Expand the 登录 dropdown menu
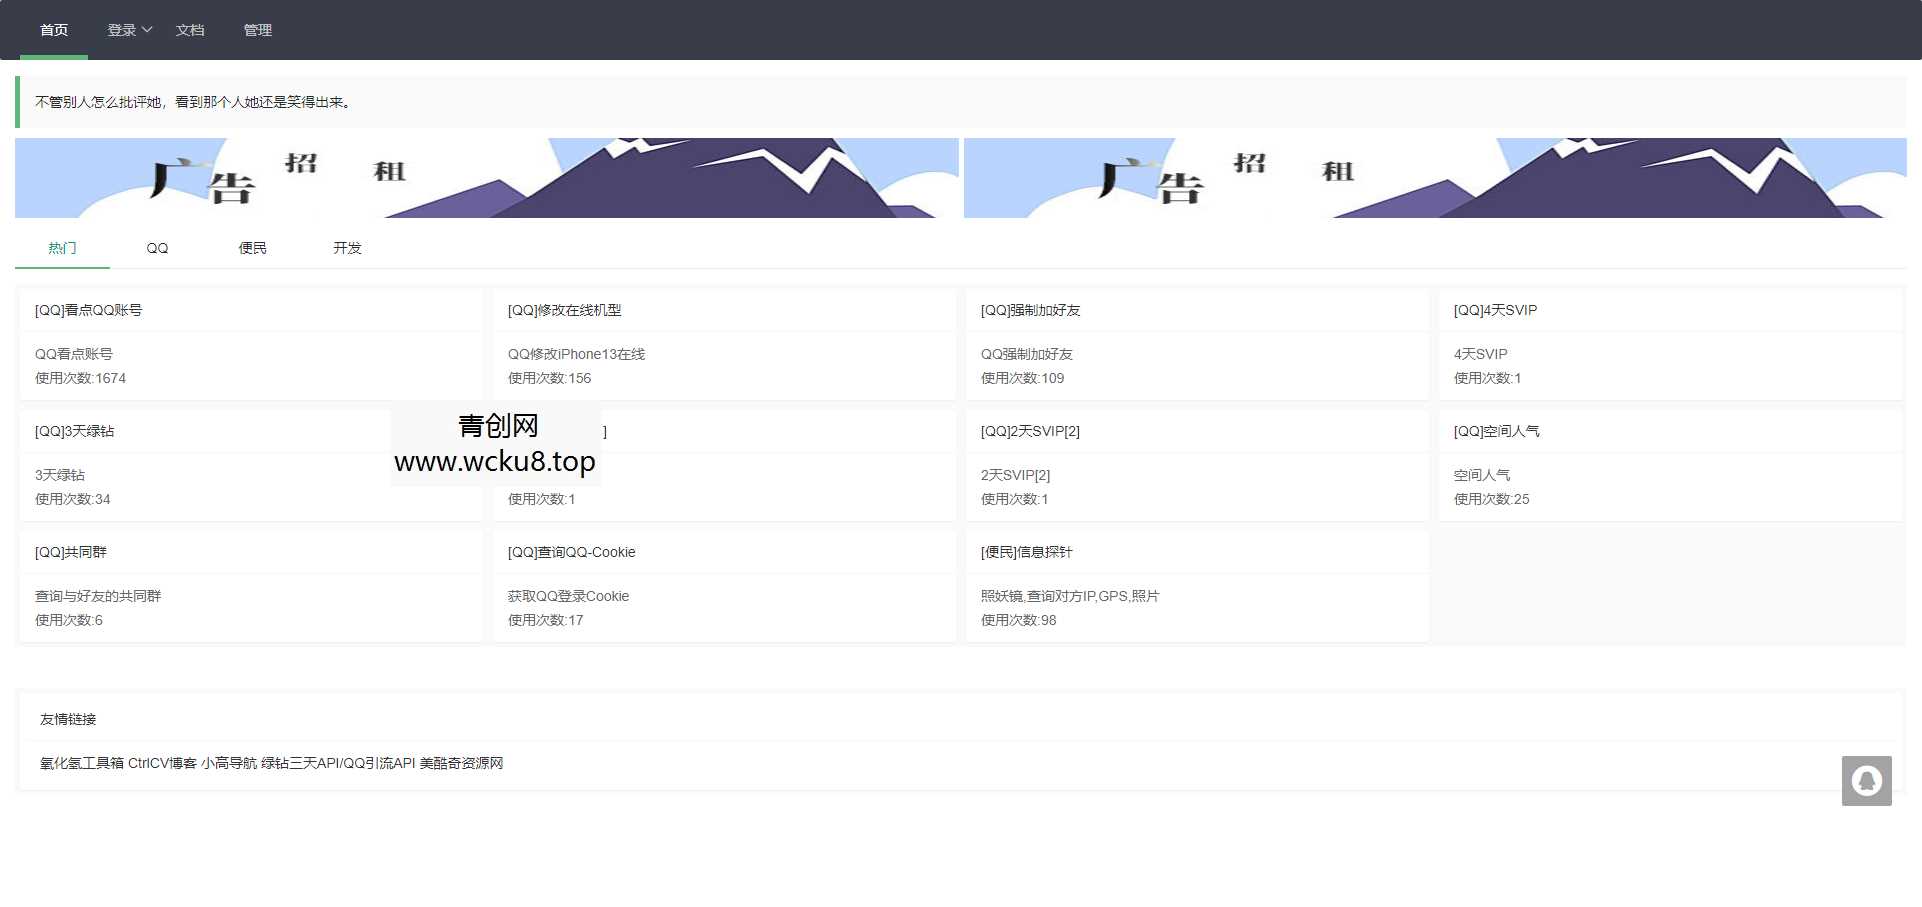 [x=129, y=30]
